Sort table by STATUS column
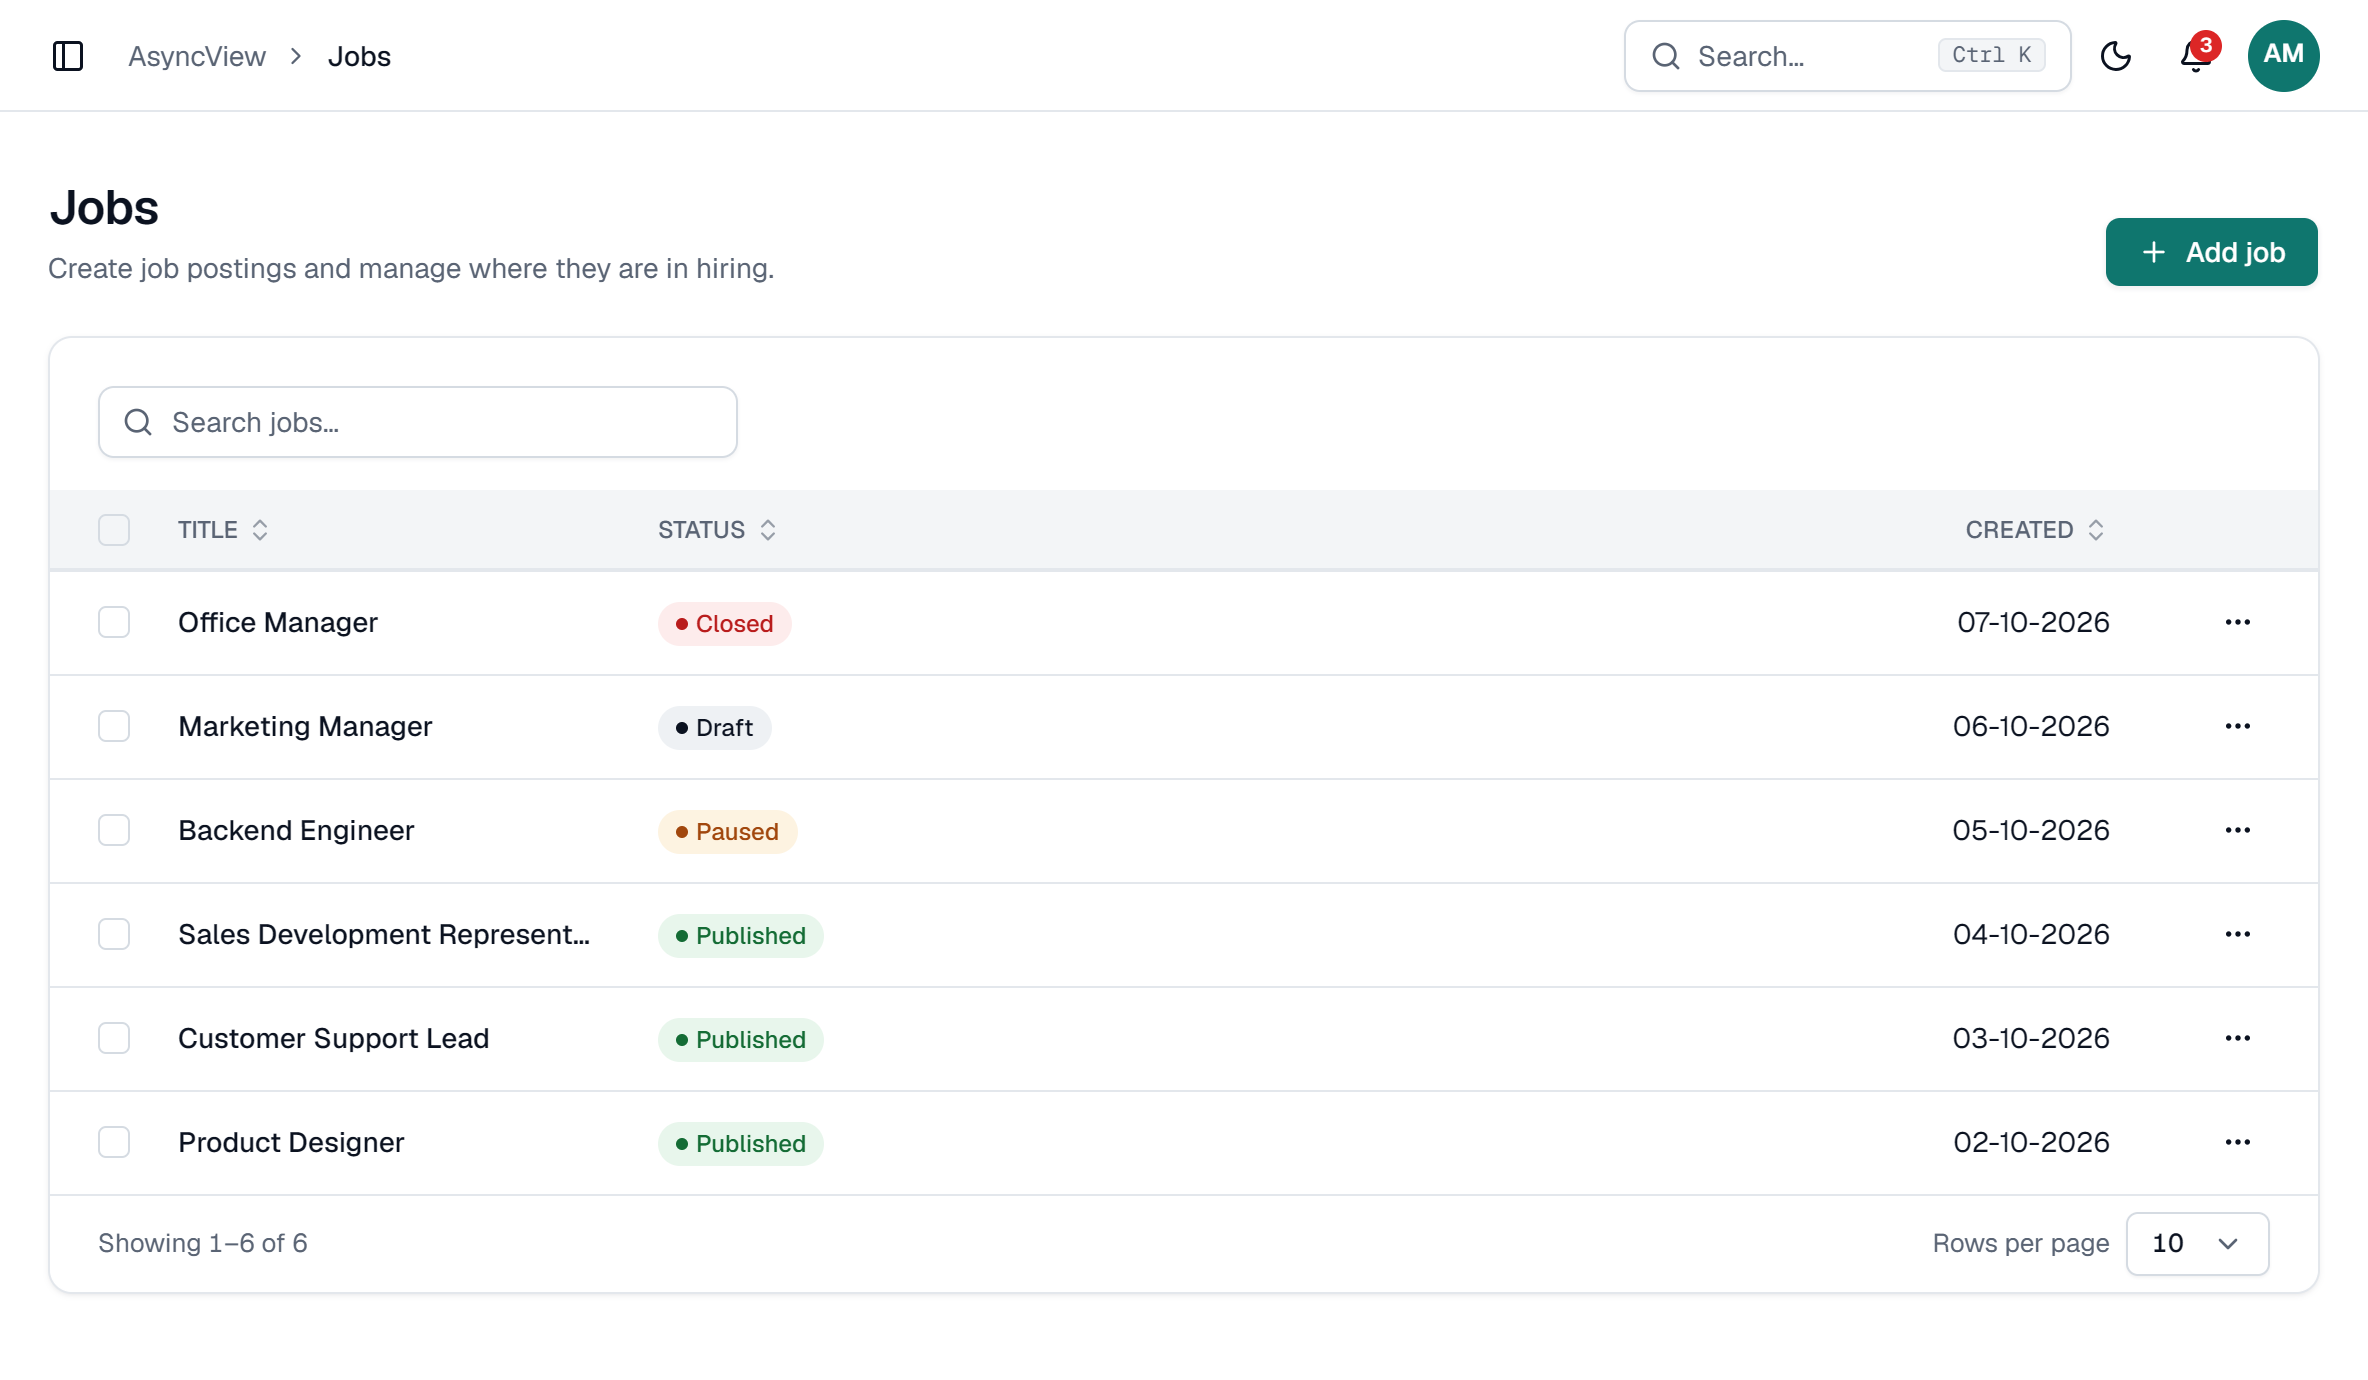 (717, 530)
